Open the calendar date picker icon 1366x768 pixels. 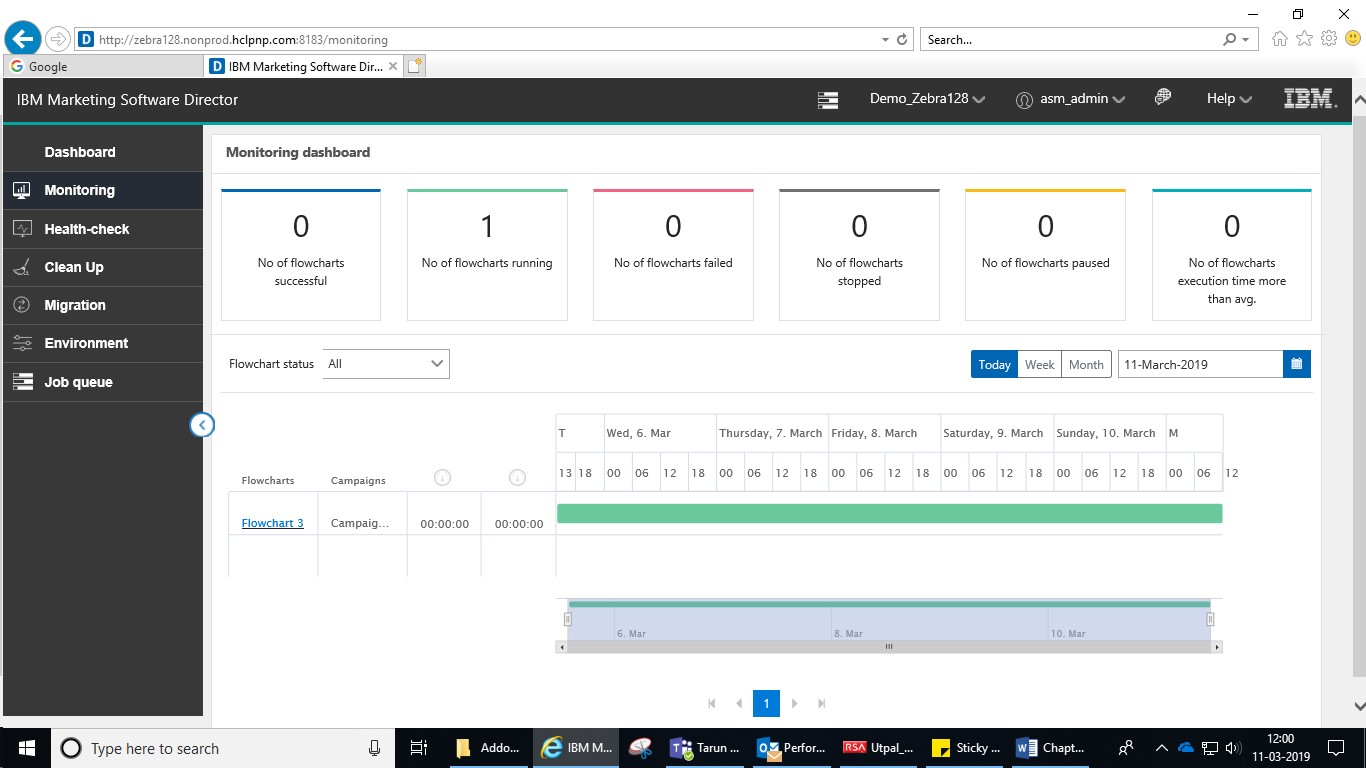(x=1296, y=364)
